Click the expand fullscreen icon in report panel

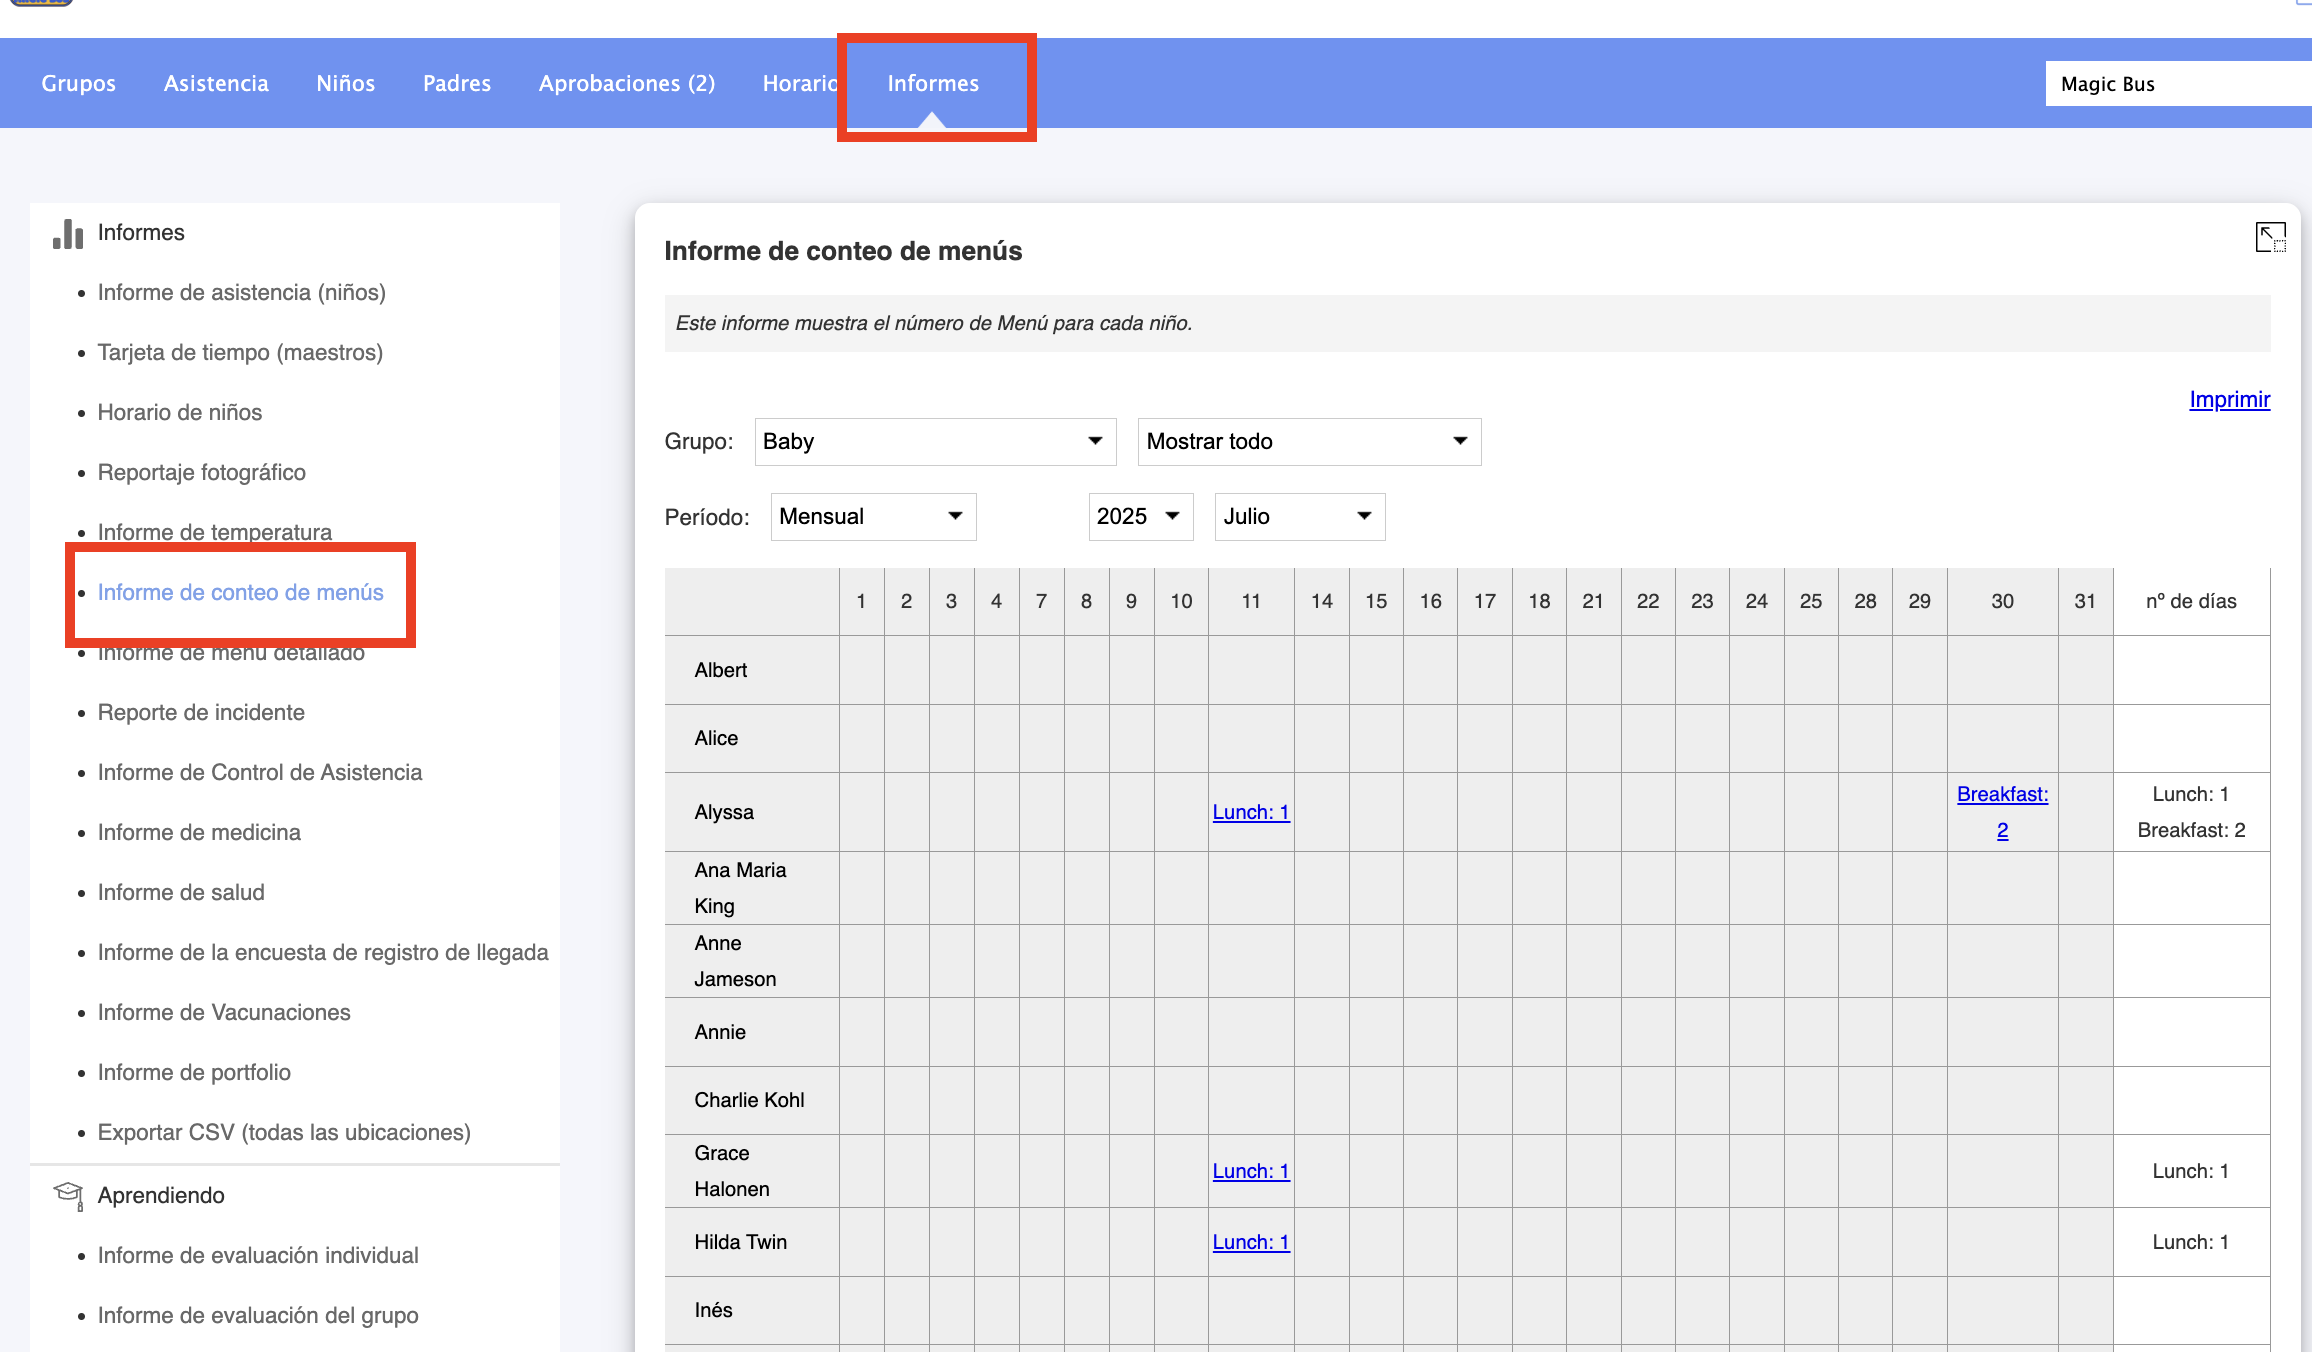point(2270,238)
